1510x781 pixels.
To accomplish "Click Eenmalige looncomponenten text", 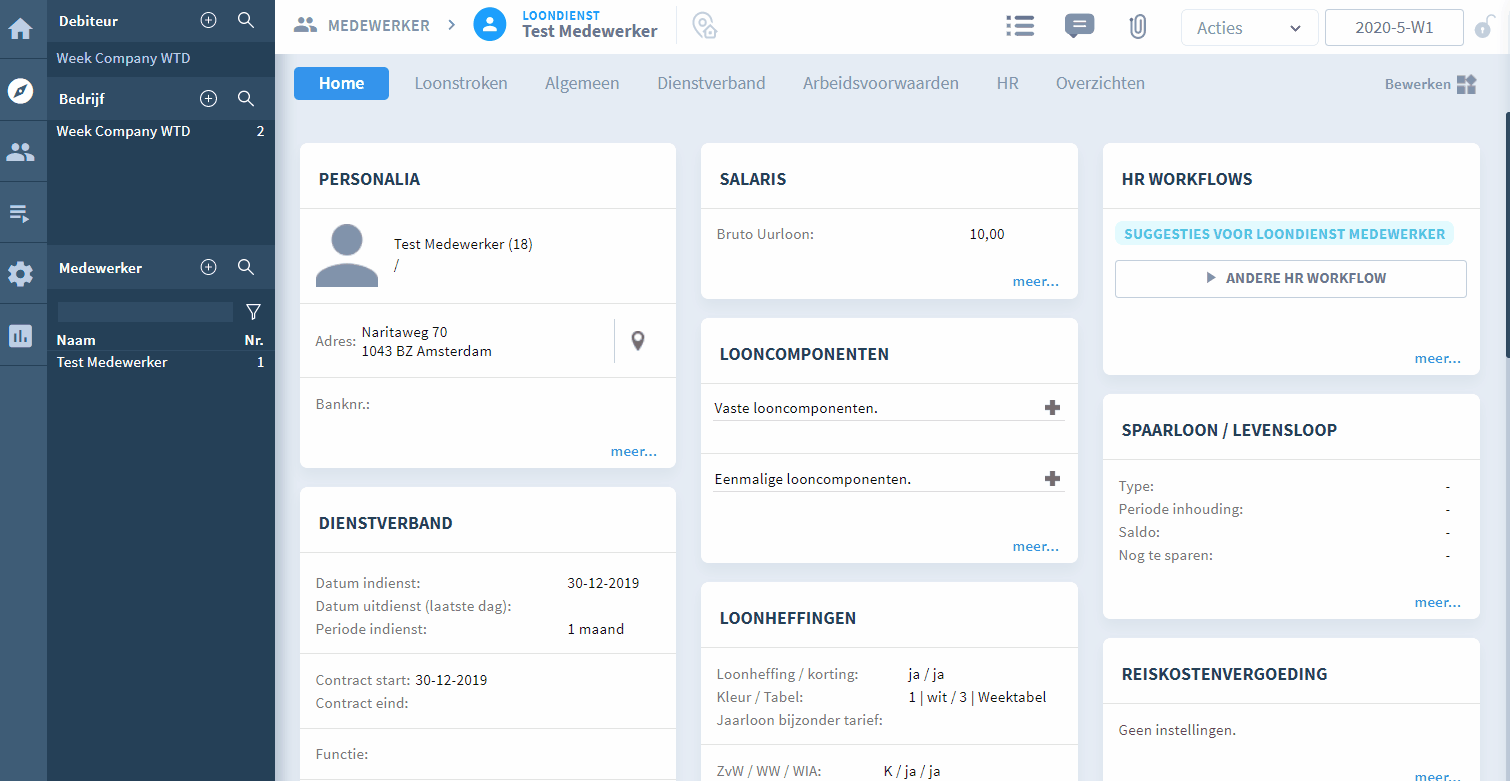I will point(813,479).
